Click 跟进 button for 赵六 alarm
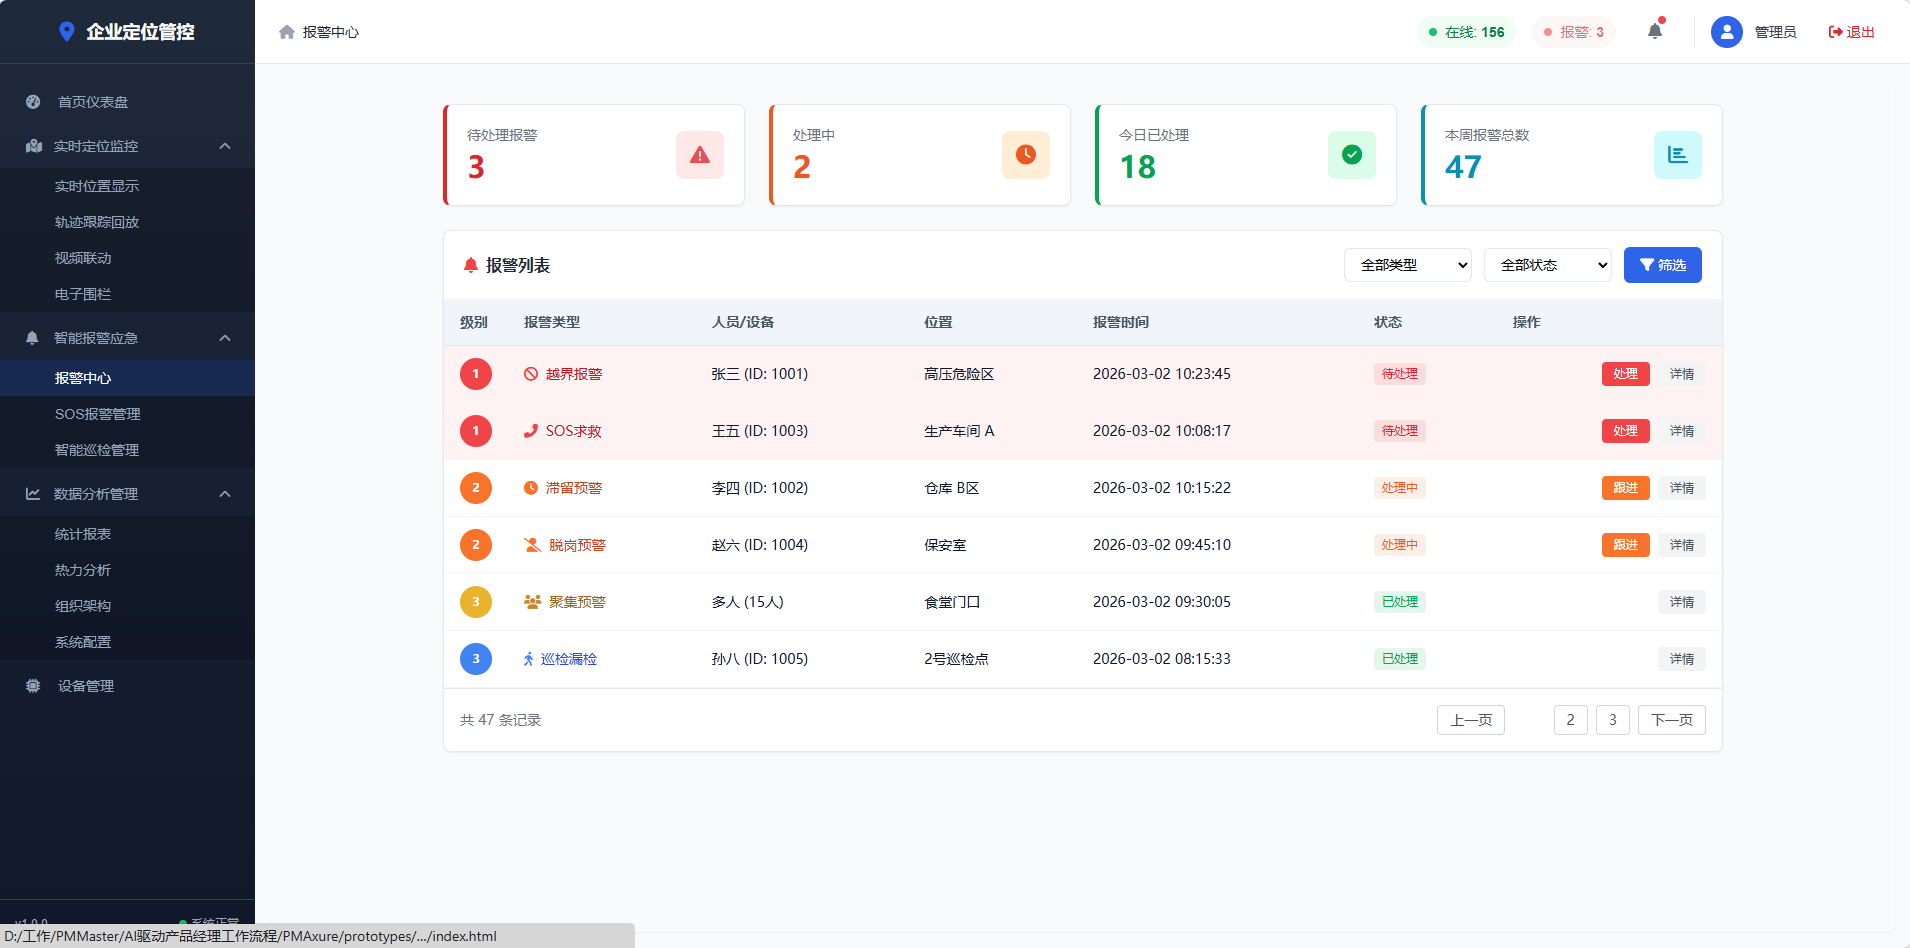1910x948 pixels. point(1625,545)
